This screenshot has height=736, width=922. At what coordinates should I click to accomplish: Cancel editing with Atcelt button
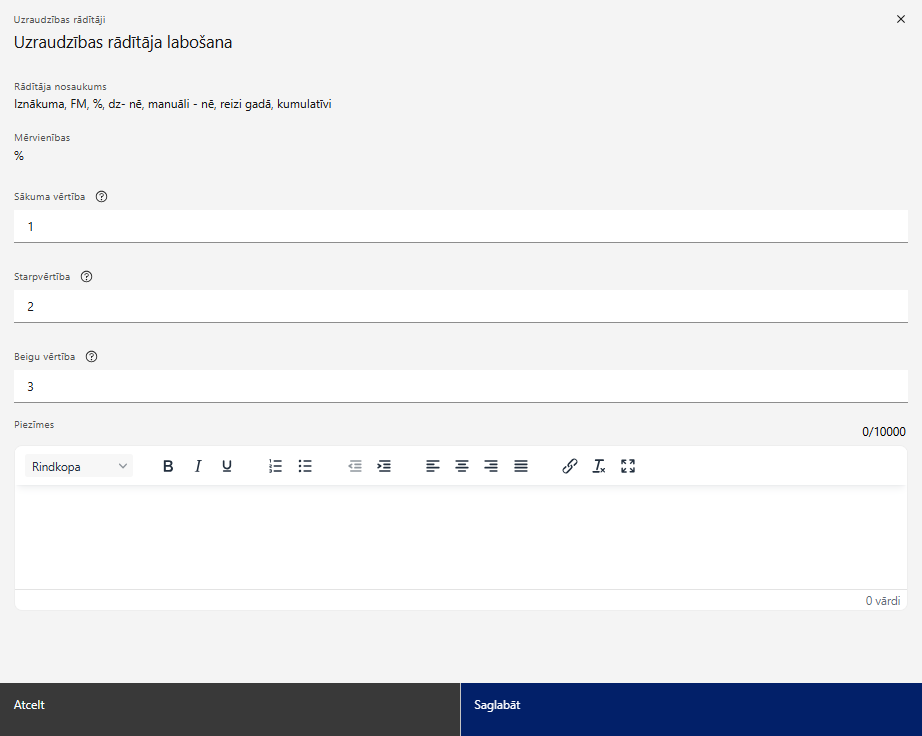[230, 710]
